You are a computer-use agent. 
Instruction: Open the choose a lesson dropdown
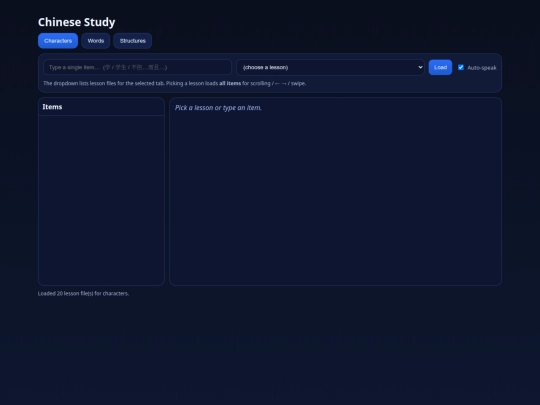click(x=330, y=67)
